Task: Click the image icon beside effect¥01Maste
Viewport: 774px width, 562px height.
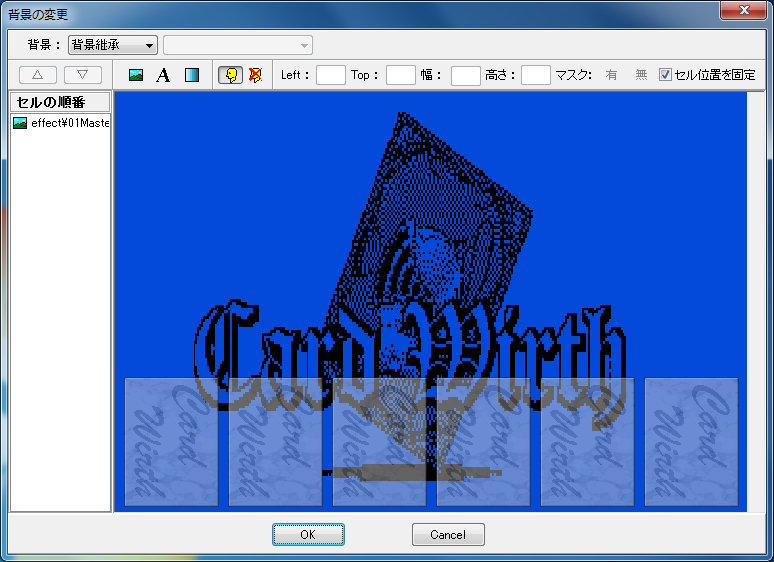Action: tap(20, 123)
